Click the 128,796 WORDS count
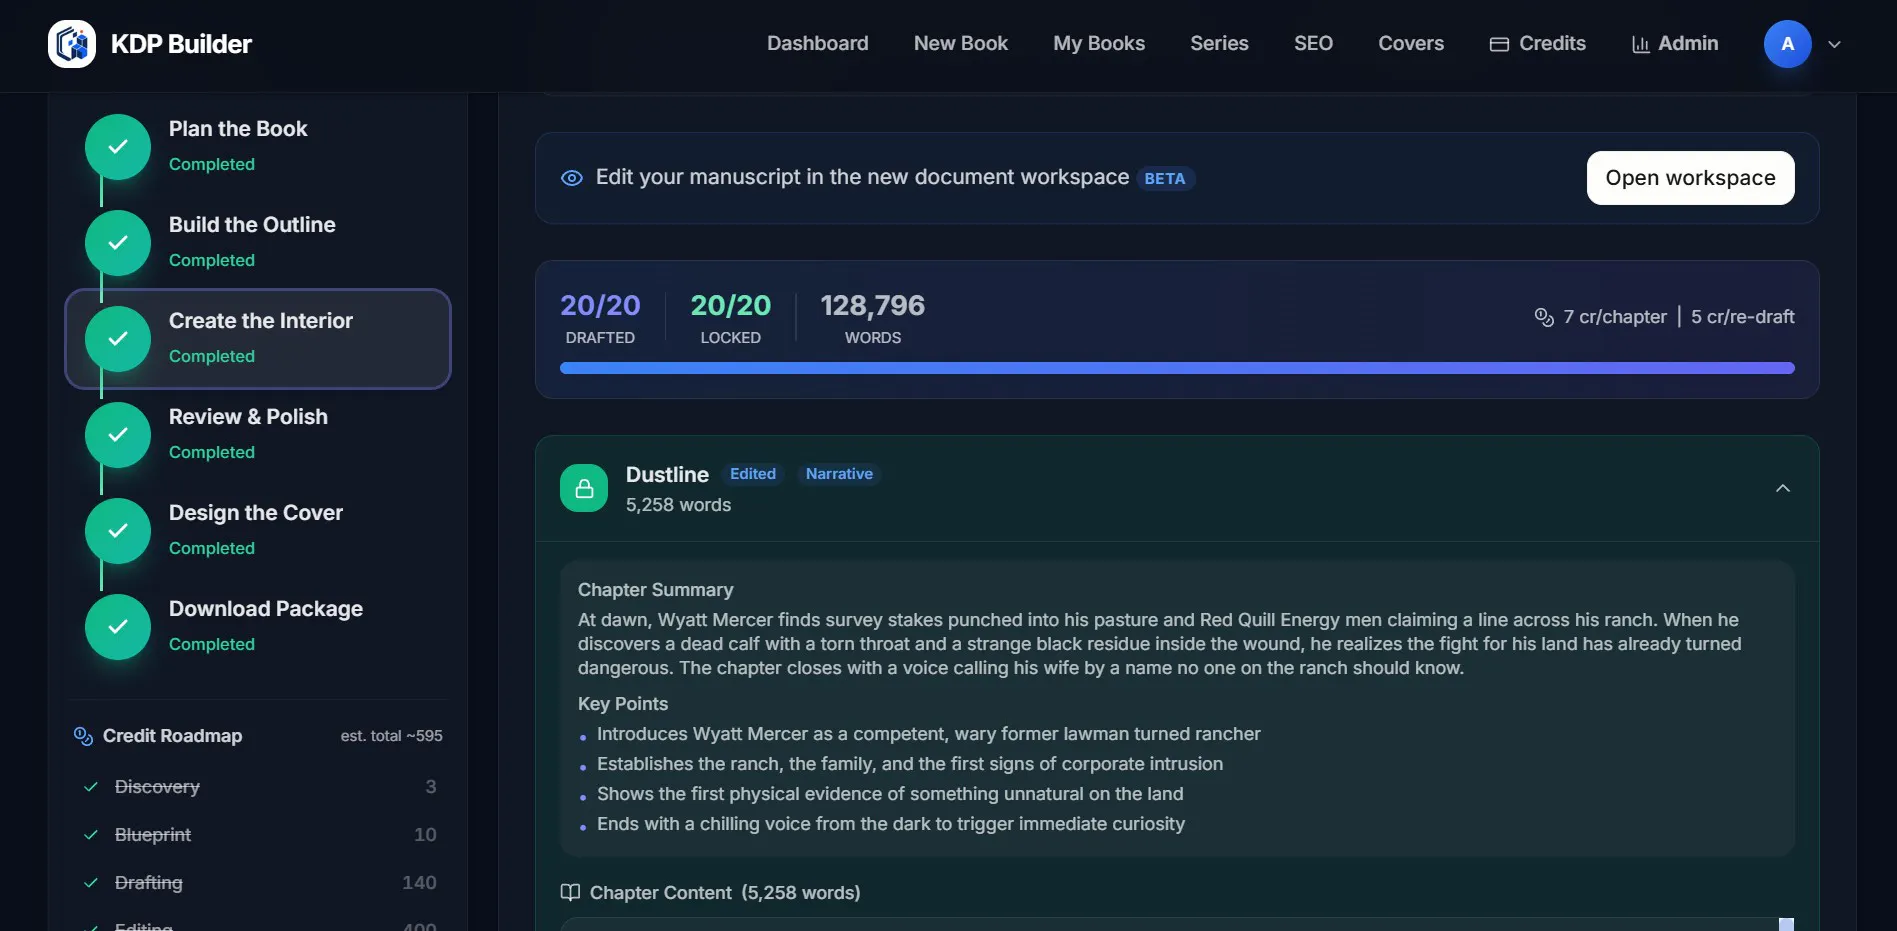Viewport: 1897px width, 931px height. pyautogui.click(x=872, y=318)
